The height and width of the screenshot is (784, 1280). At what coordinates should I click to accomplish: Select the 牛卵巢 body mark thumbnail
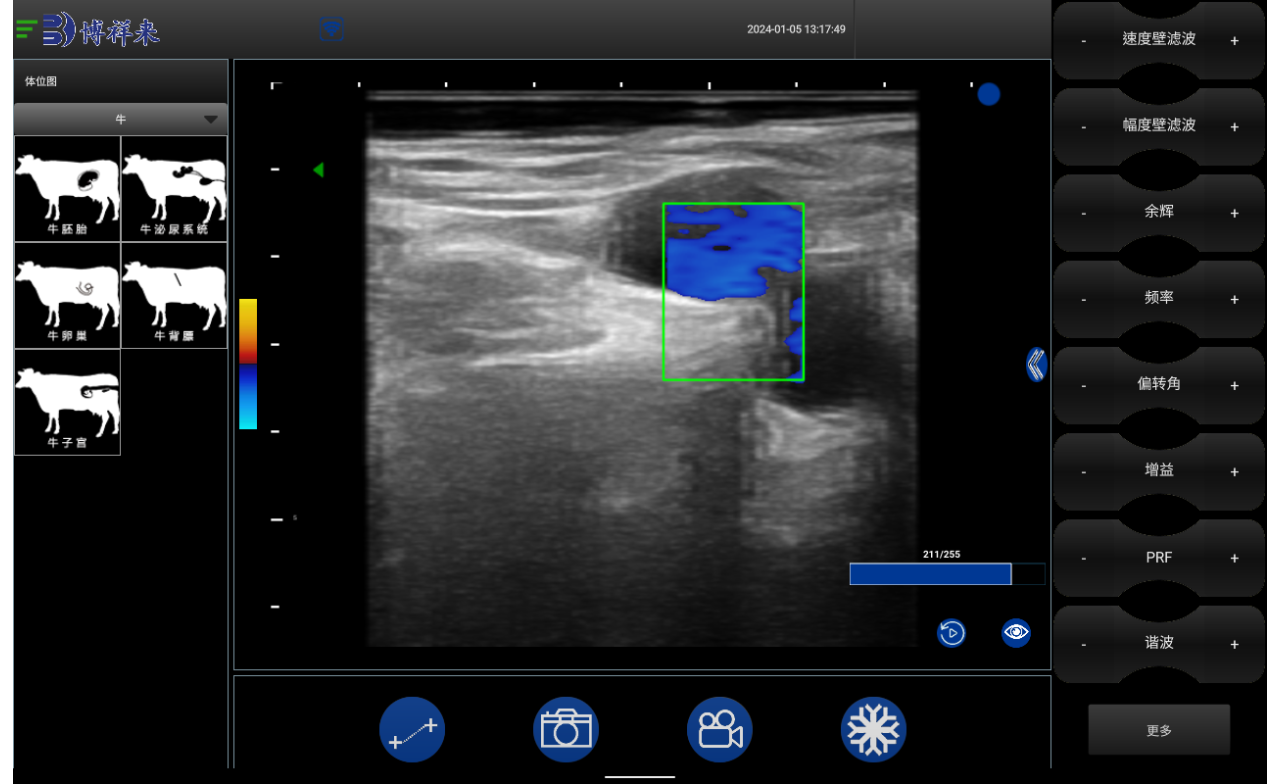click(67, 295)
